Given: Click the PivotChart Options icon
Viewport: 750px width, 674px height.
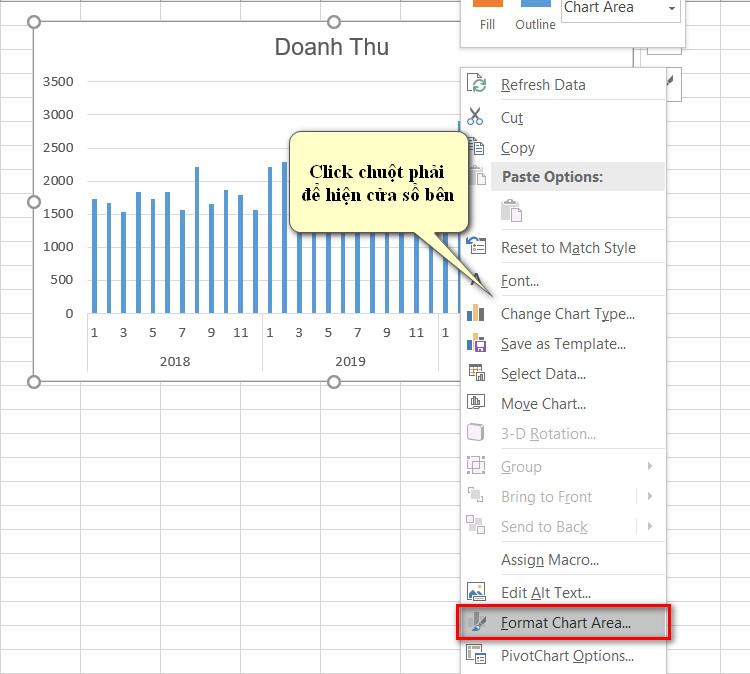Looking at the screenshot, I should click(x=476, y=654).
